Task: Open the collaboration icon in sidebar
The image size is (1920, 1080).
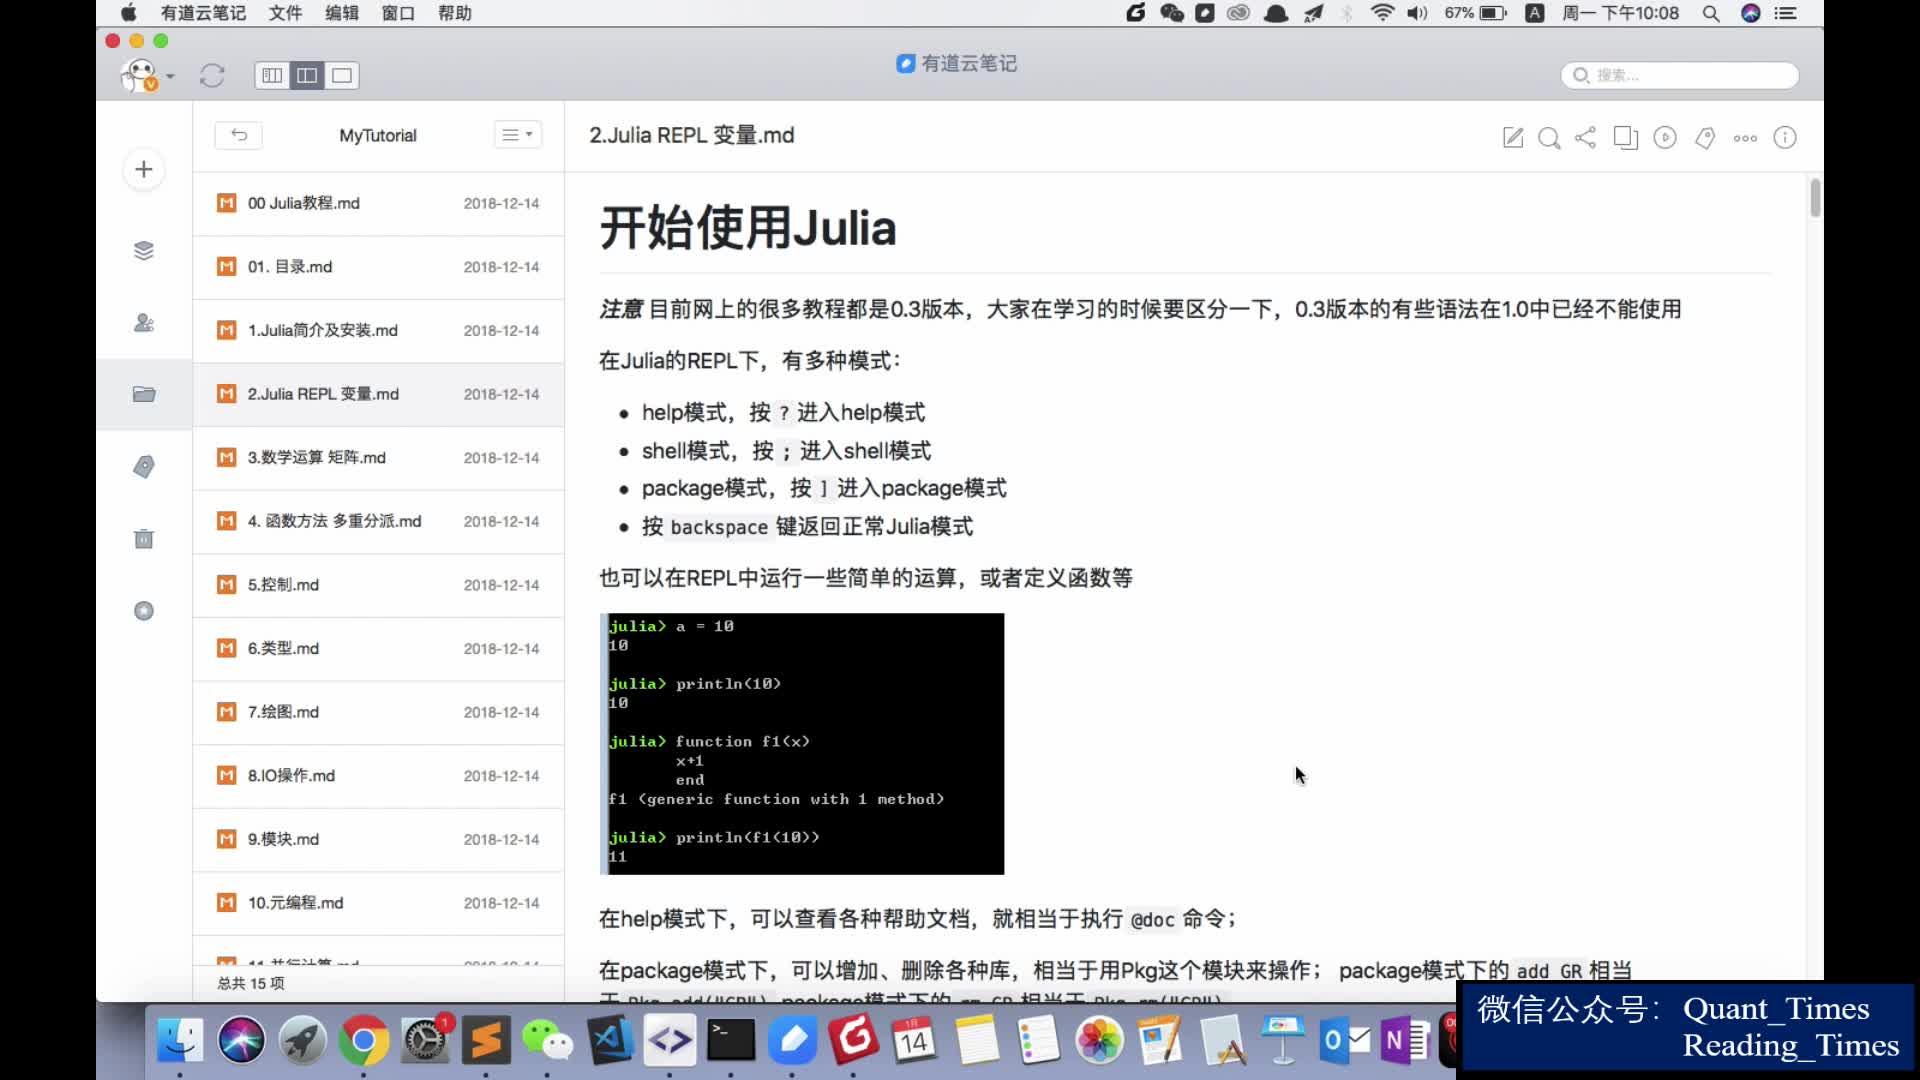Action: tap(143, 323)
